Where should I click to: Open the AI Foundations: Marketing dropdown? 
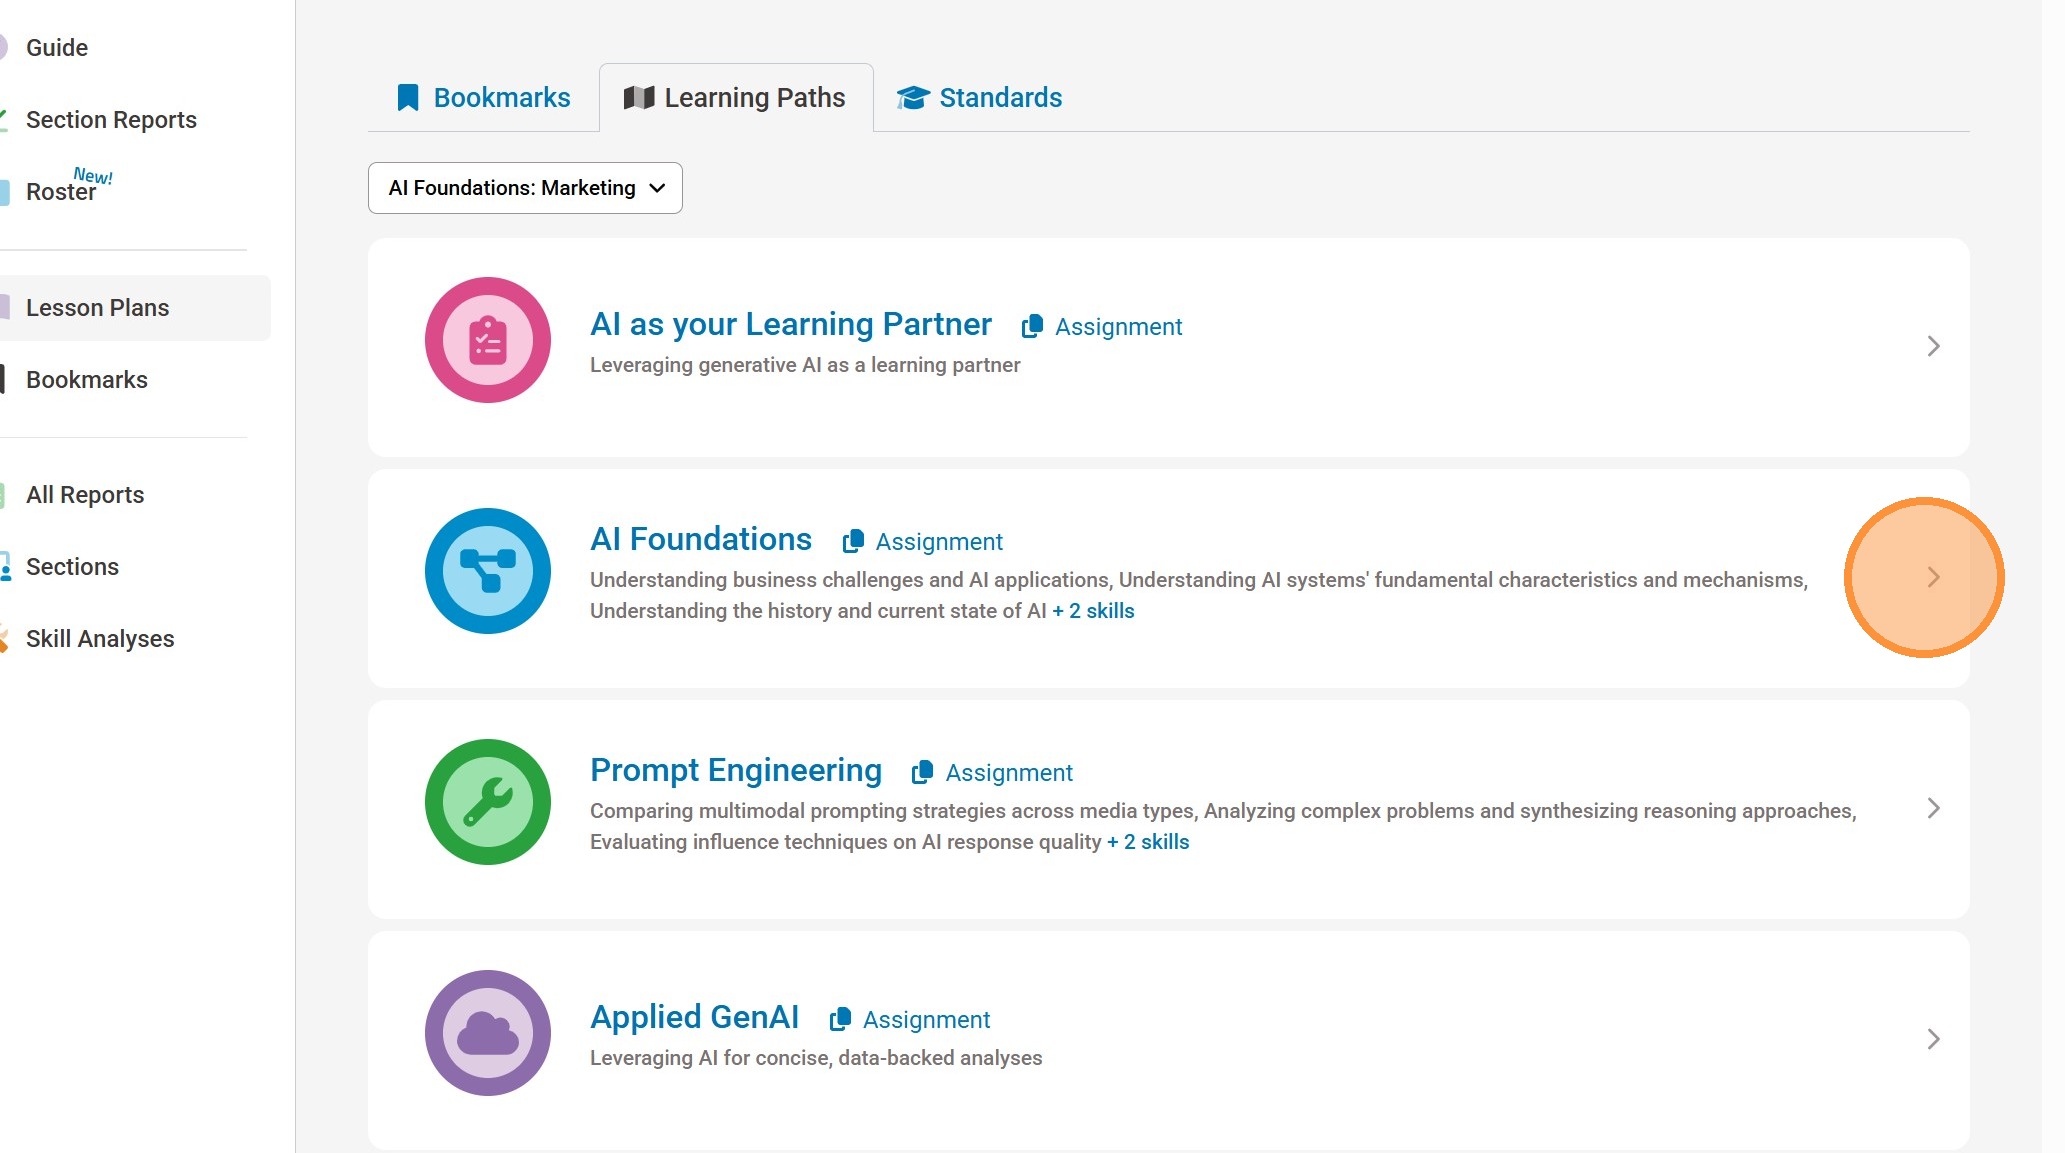point(525,188)
